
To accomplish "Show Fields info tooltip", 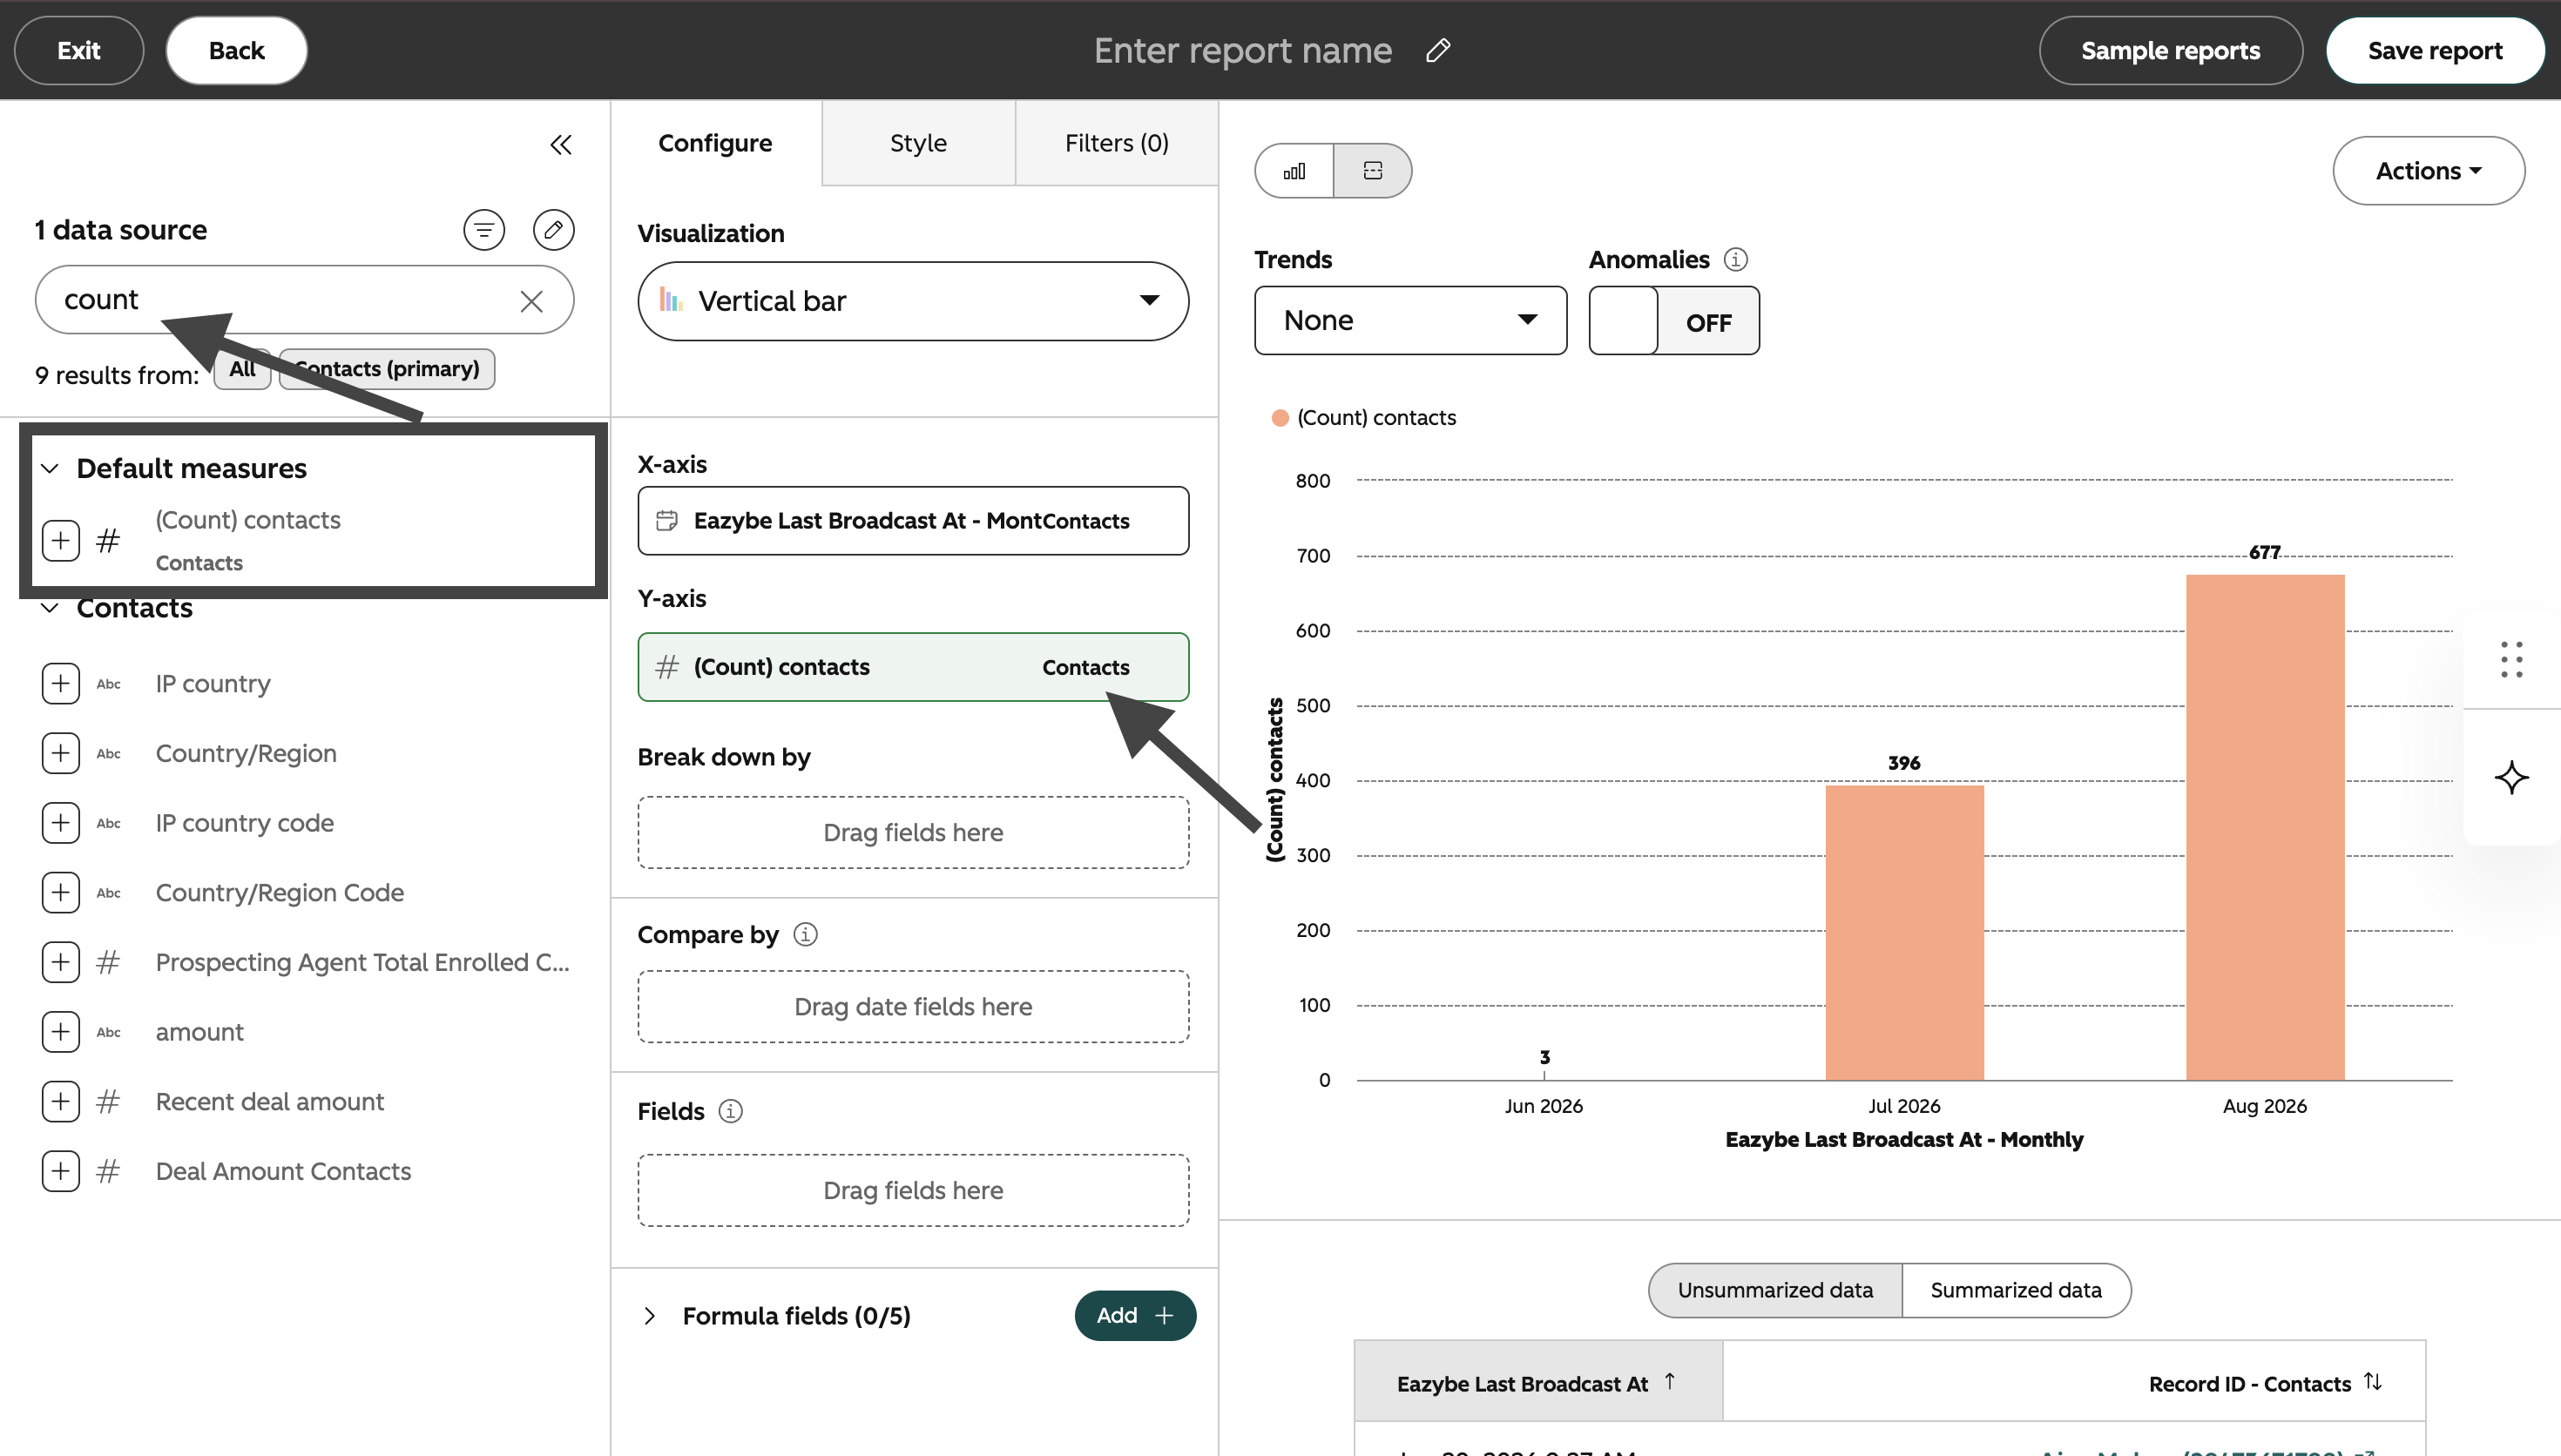I will pyautogui.click(x=731, y=1111).
